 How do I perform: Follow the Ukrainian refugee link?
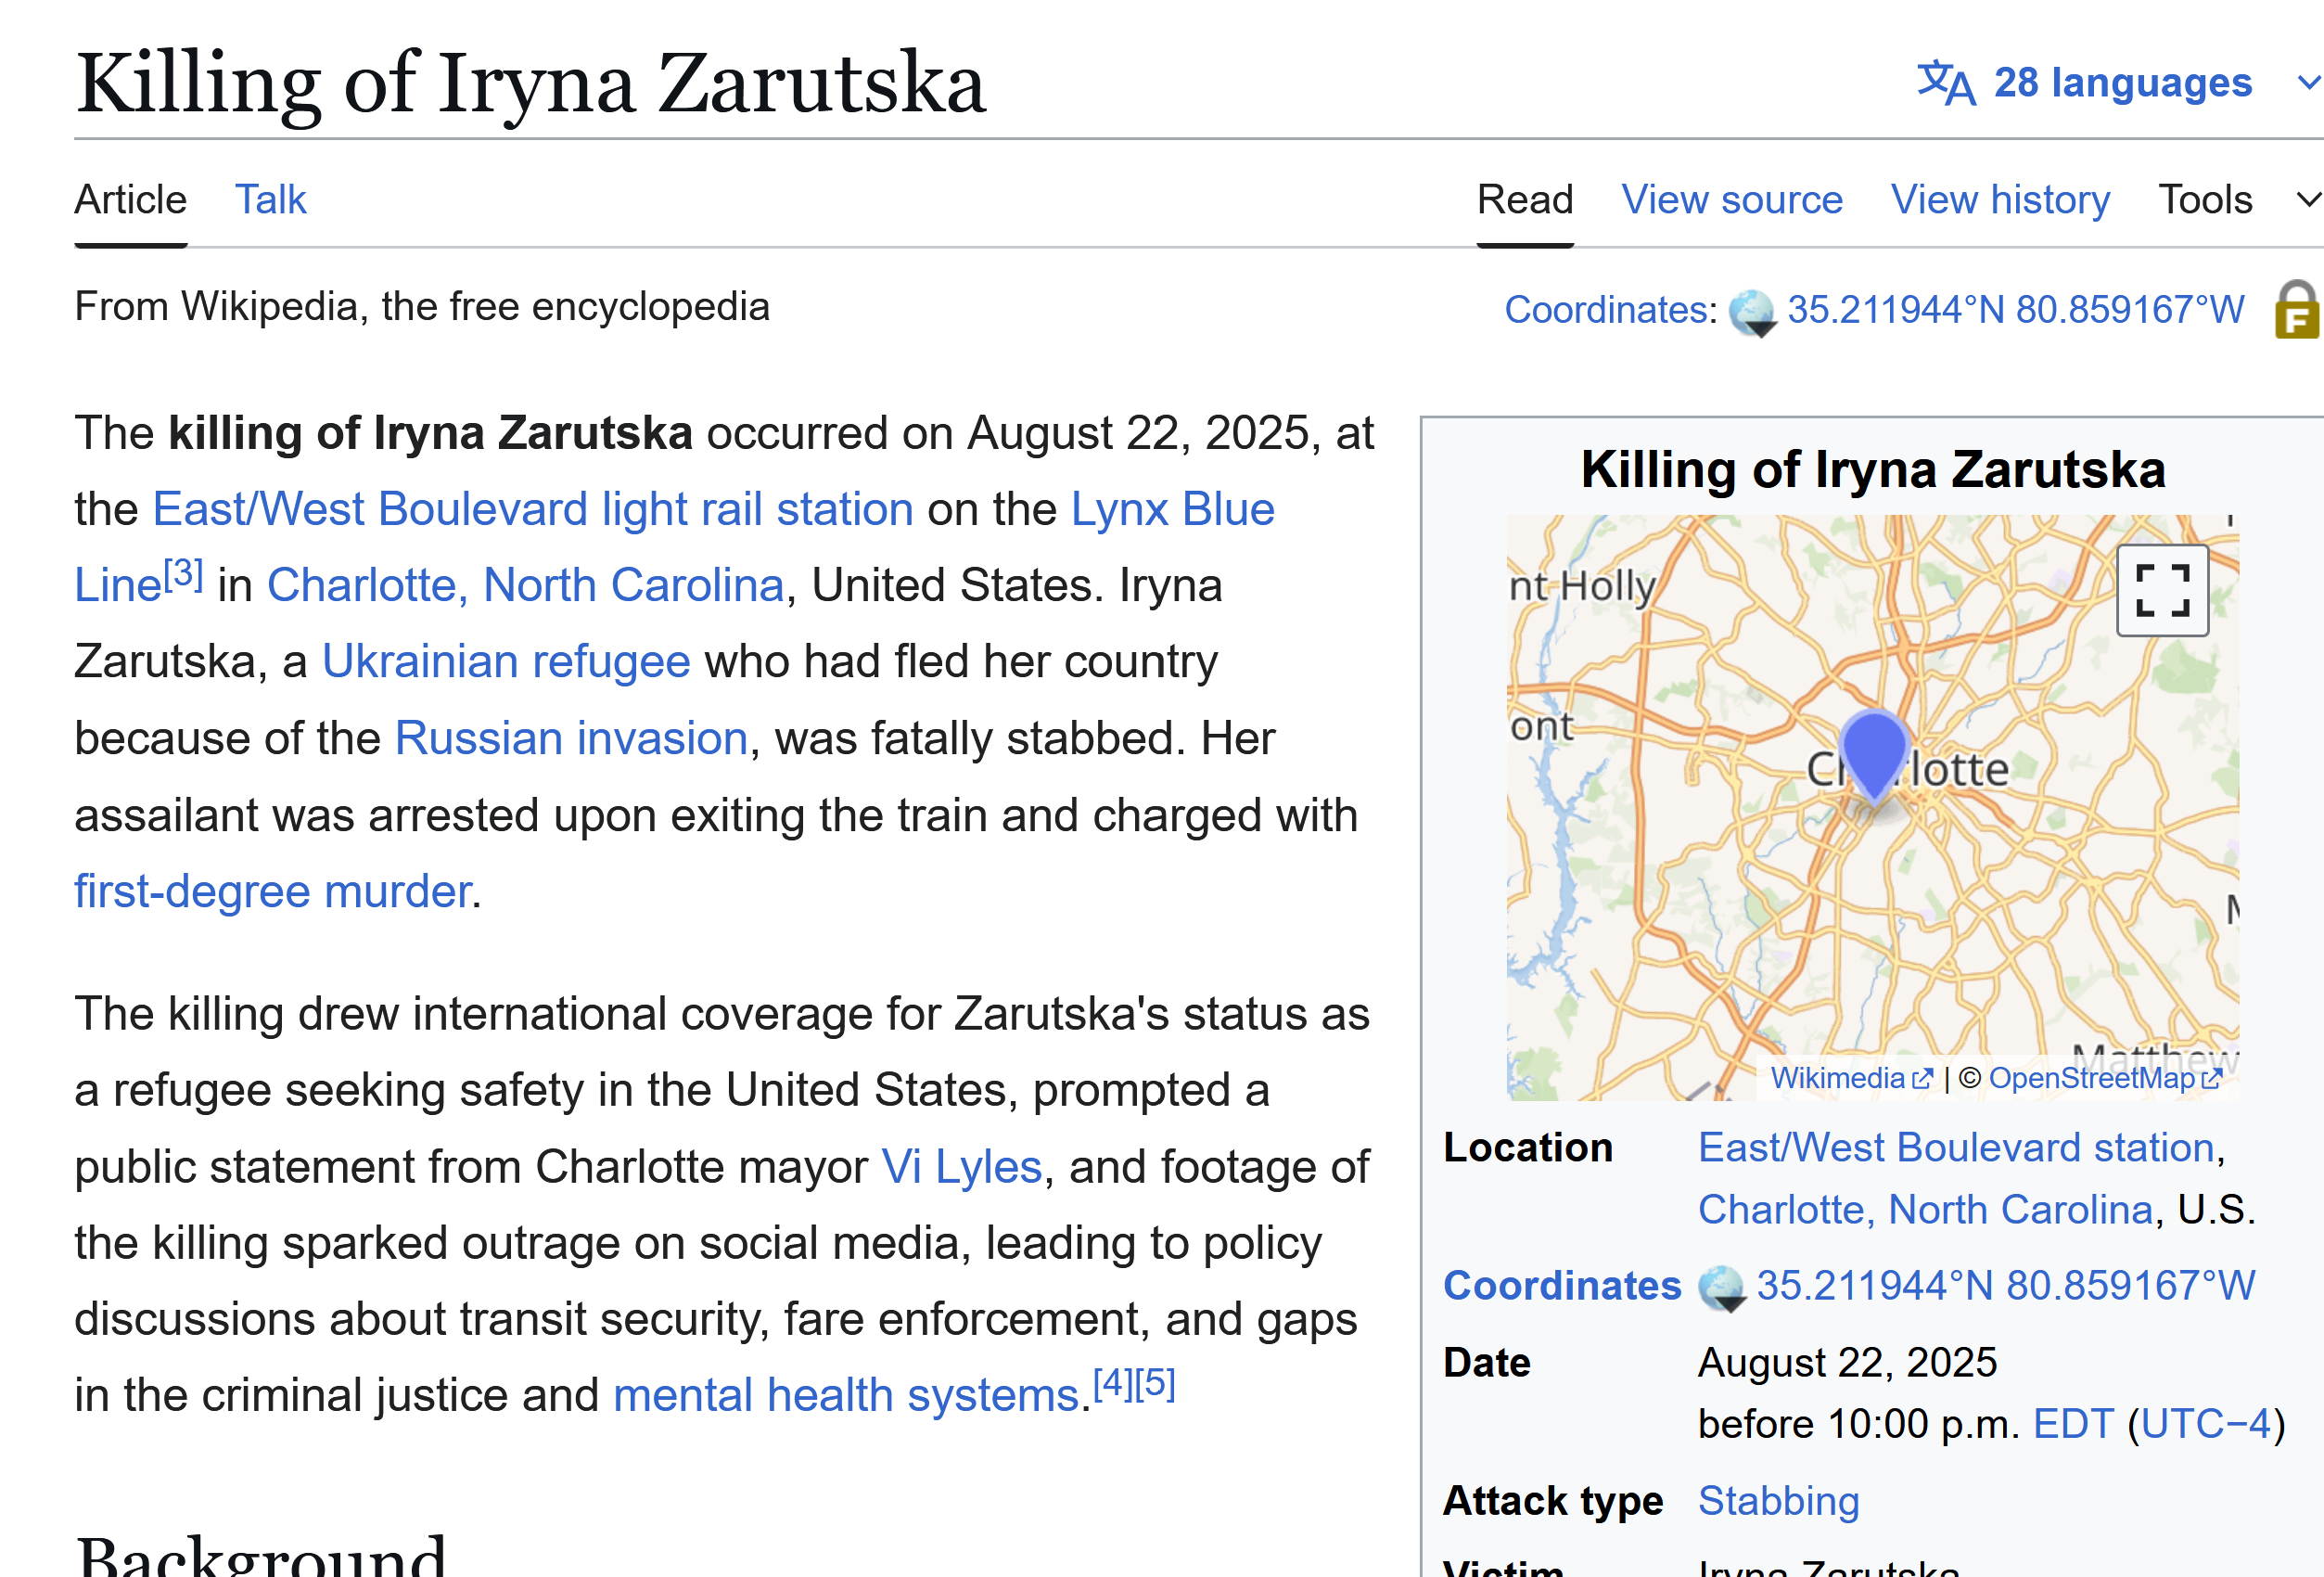[x=506, y=662]
